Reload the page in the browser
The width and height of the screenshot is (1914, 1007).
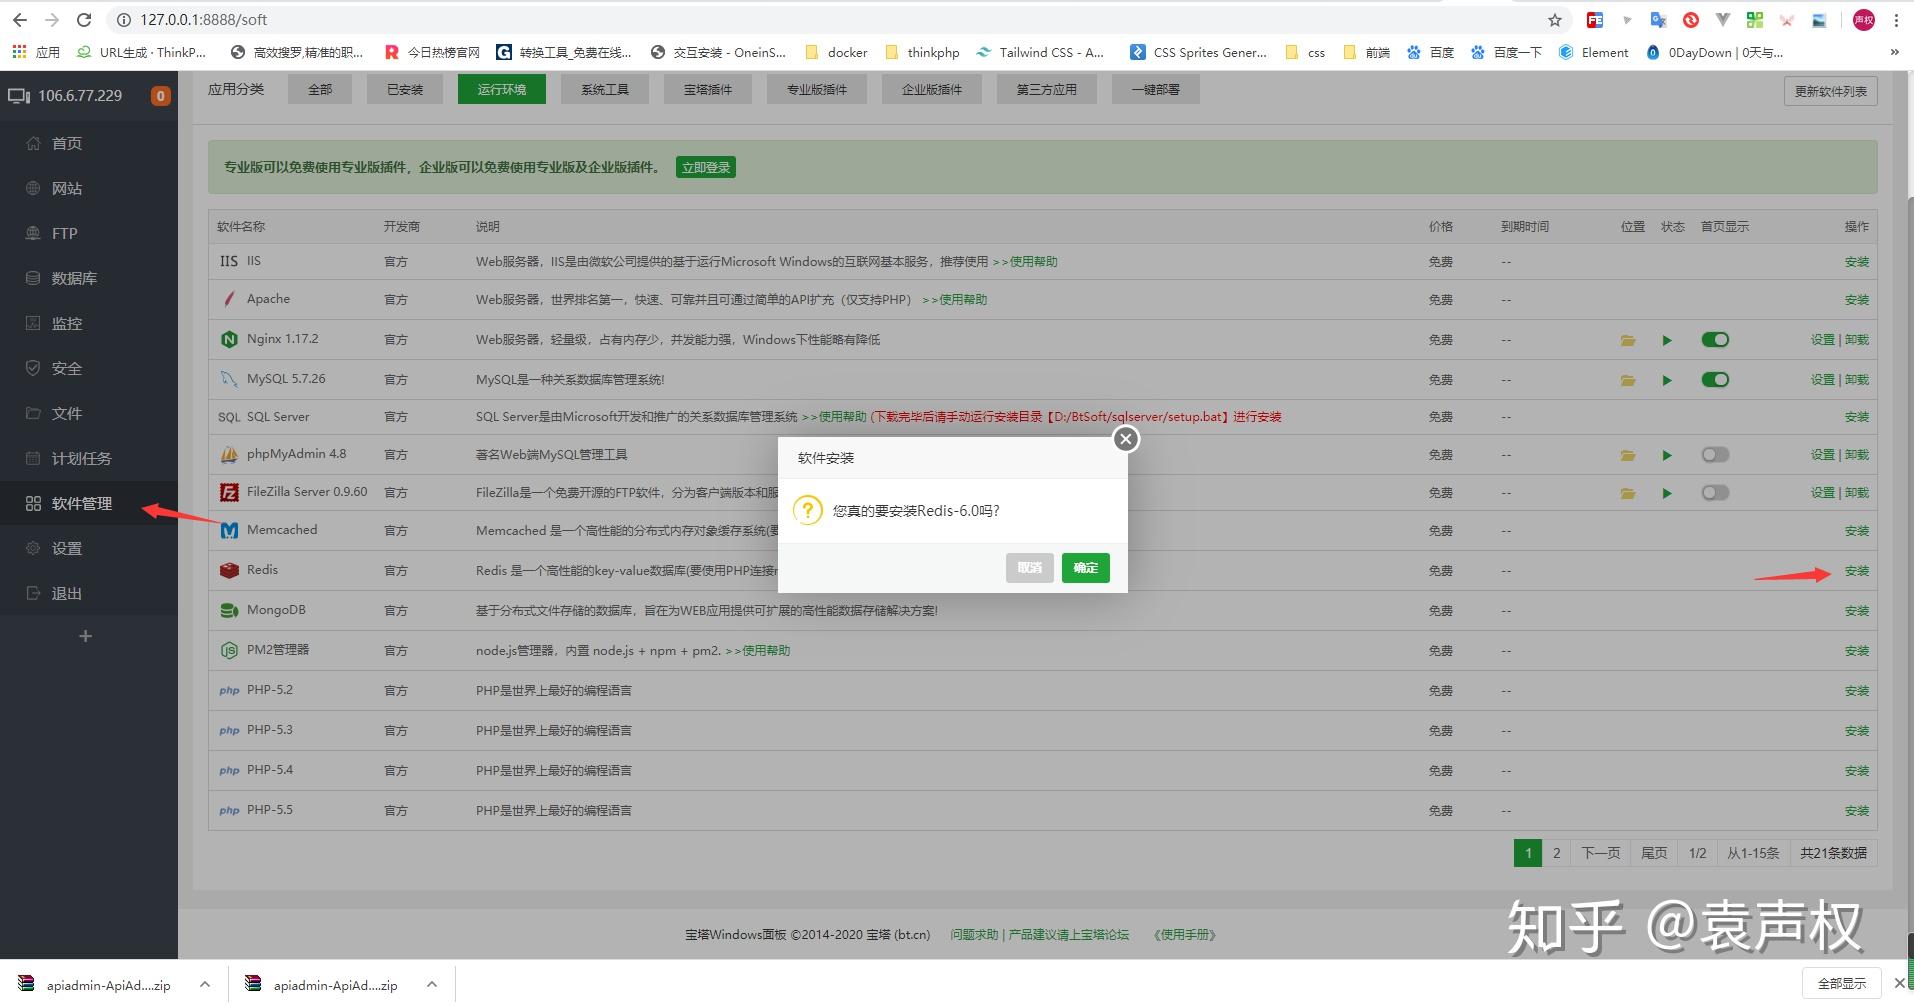point(84,20)
